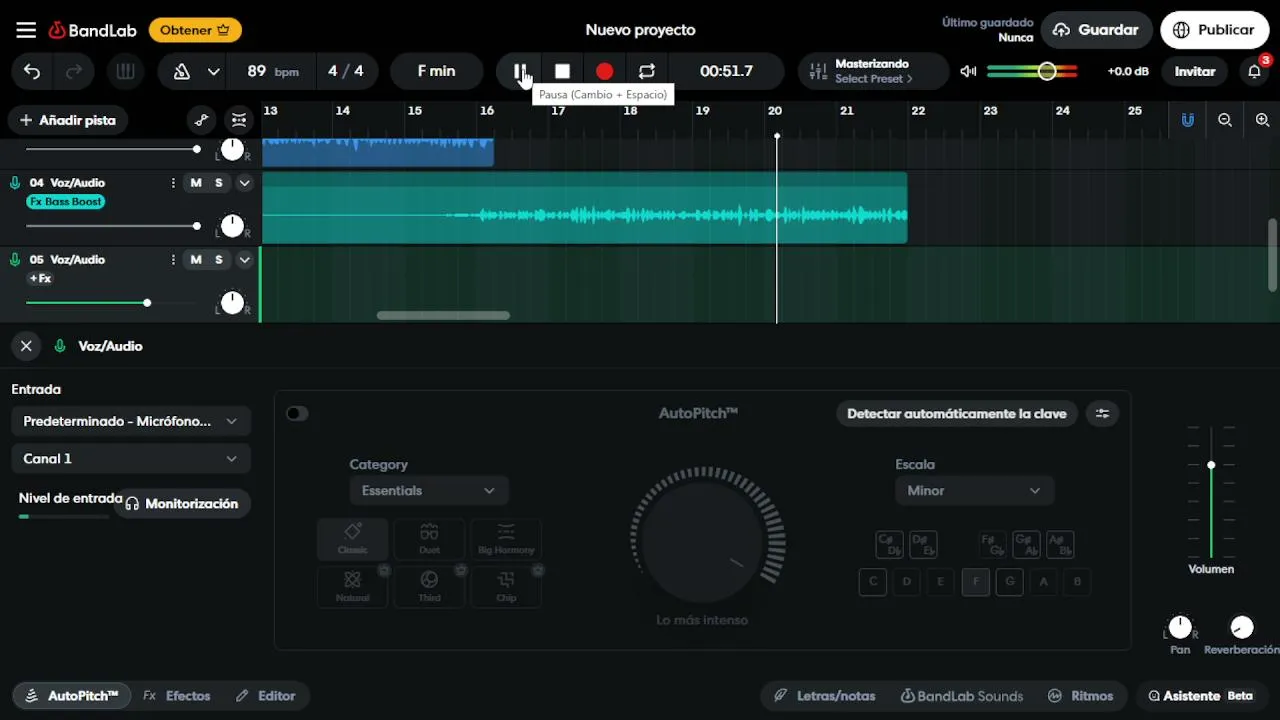Click the Publicar button
1280x720 pixels.
pyautogui.click(x=1213, y=30)
